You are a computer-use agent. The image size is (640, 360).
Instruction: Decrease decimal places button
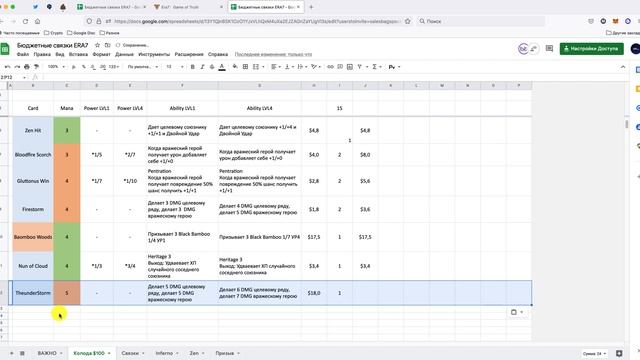(x=93, y=67)
